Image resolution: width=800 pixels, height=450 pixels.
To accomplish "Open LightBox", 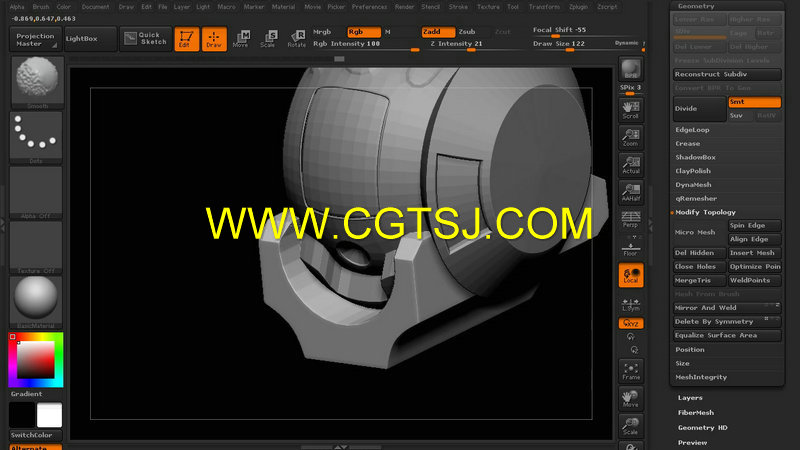I will point(90,39).
